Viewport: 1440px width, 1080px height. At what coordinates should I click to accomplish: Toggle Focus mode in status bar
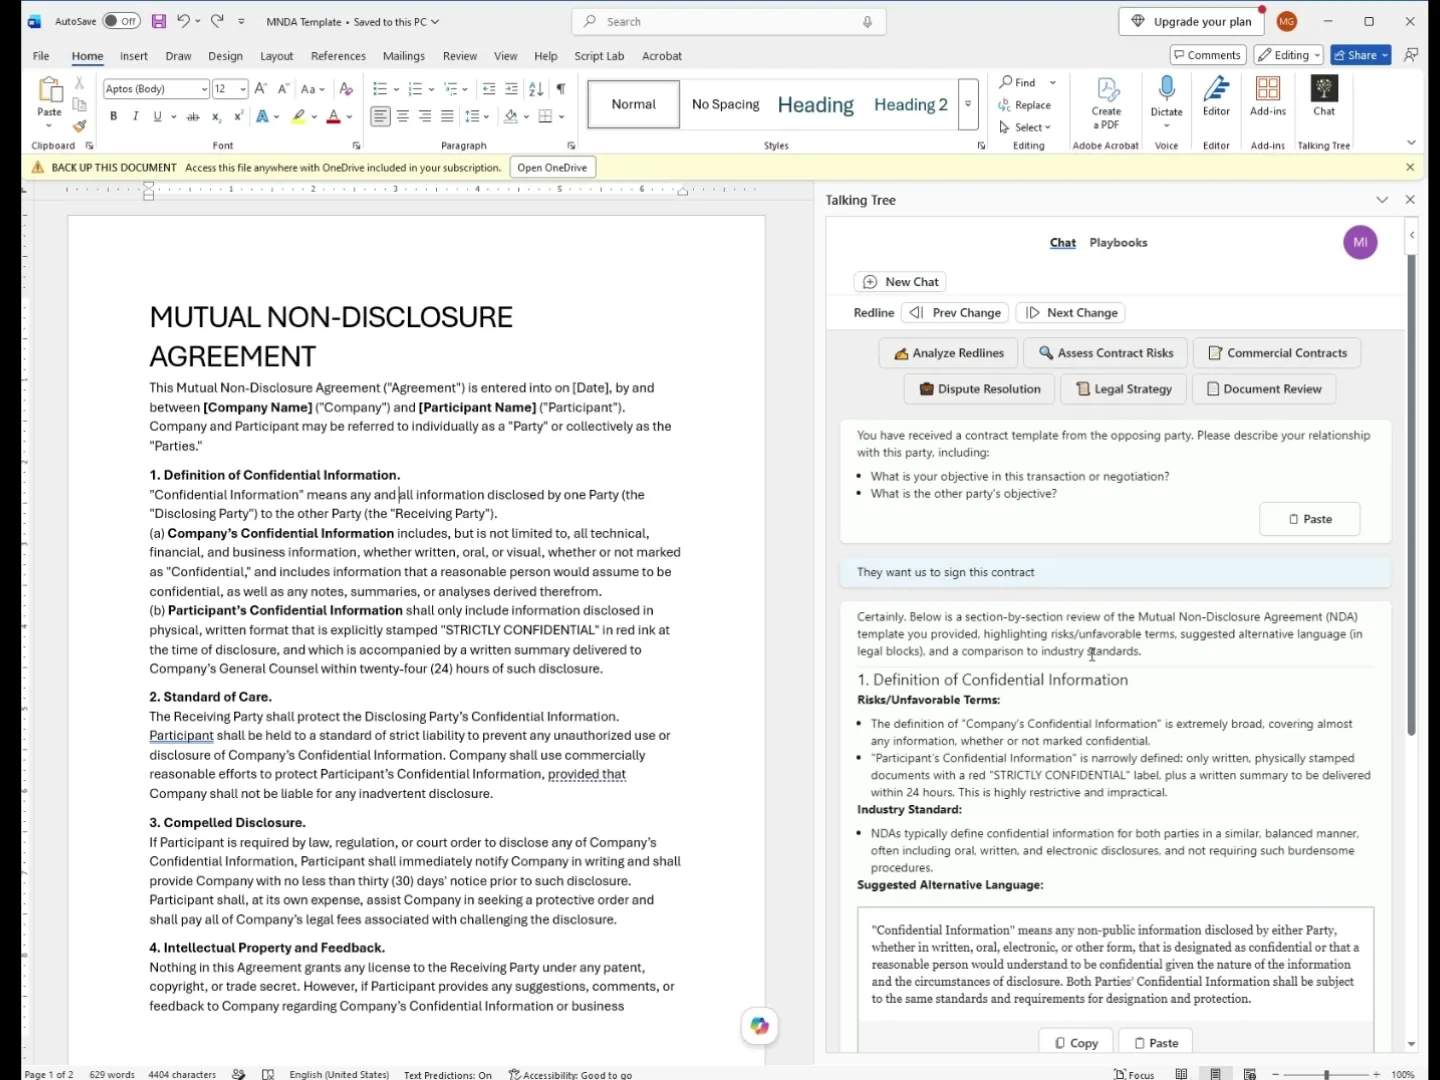click(1134, 1074)
